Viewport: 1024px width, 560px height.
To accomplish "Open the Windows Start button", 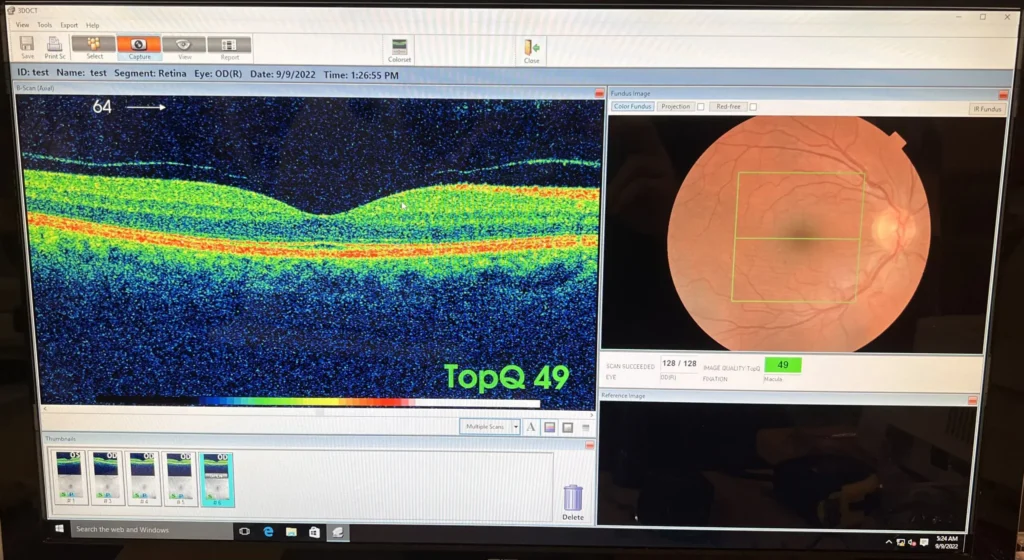I will (59, 529).
